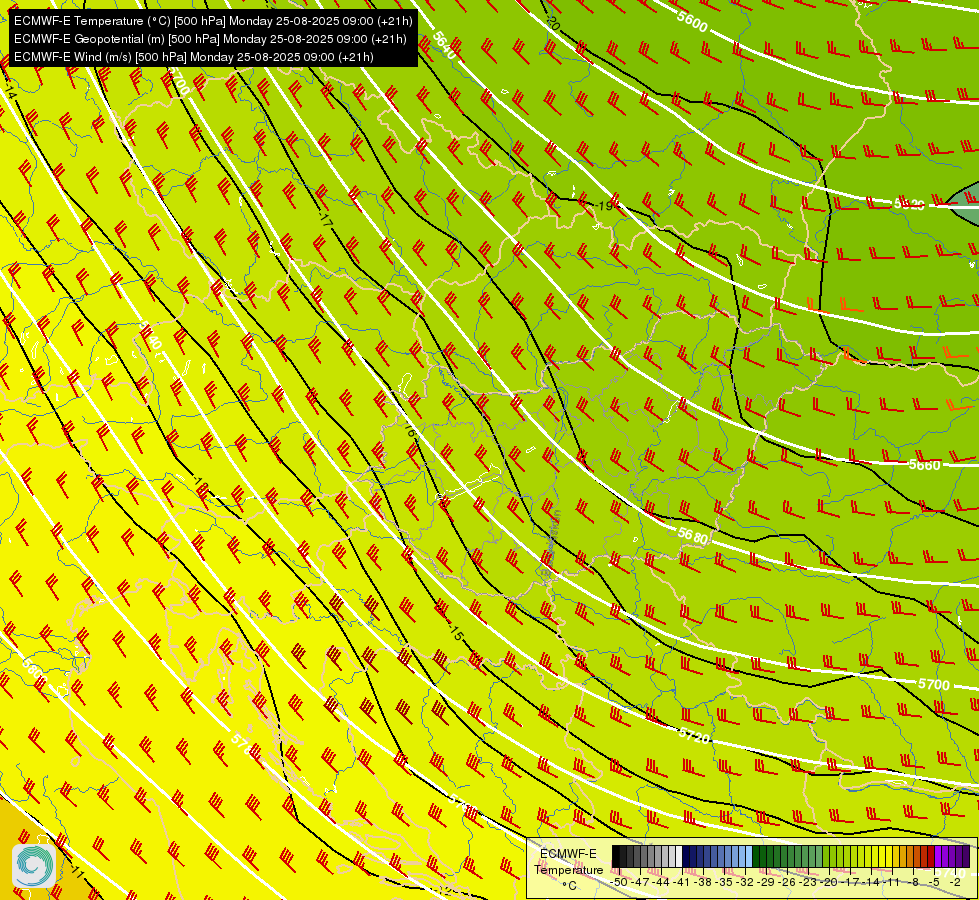Pick the black leftmost legend color swatch
979x900 pixels.
pyautogui.click(x=616, y=856)
